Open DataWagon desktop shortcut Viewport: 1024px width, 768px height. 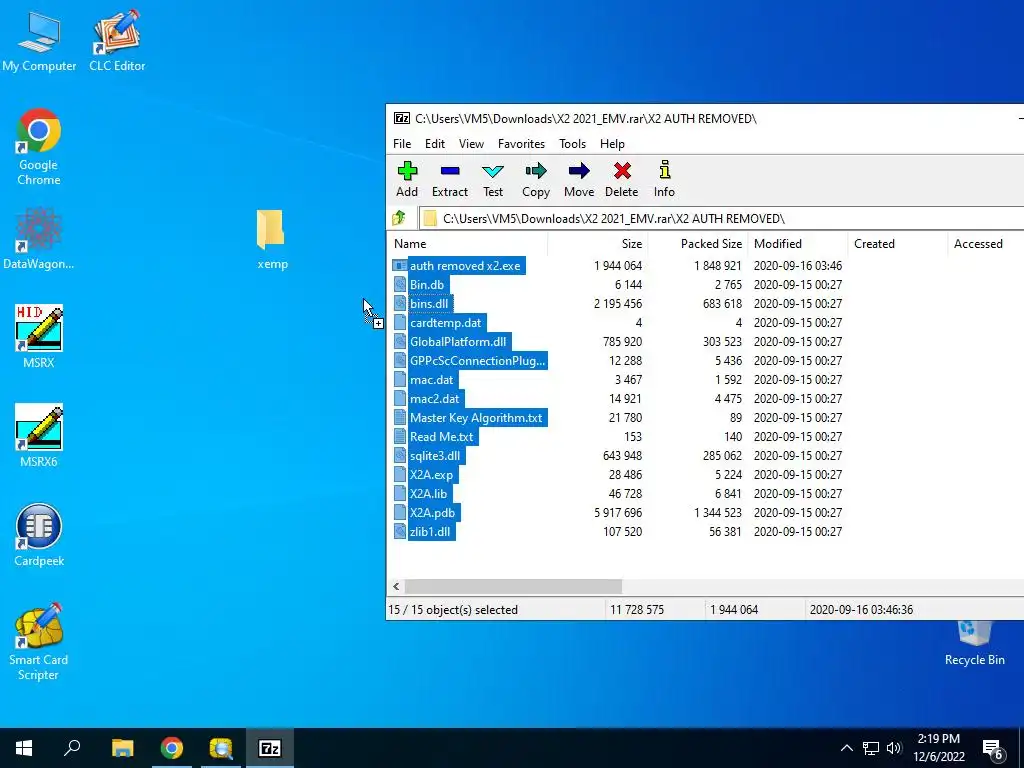39,238
